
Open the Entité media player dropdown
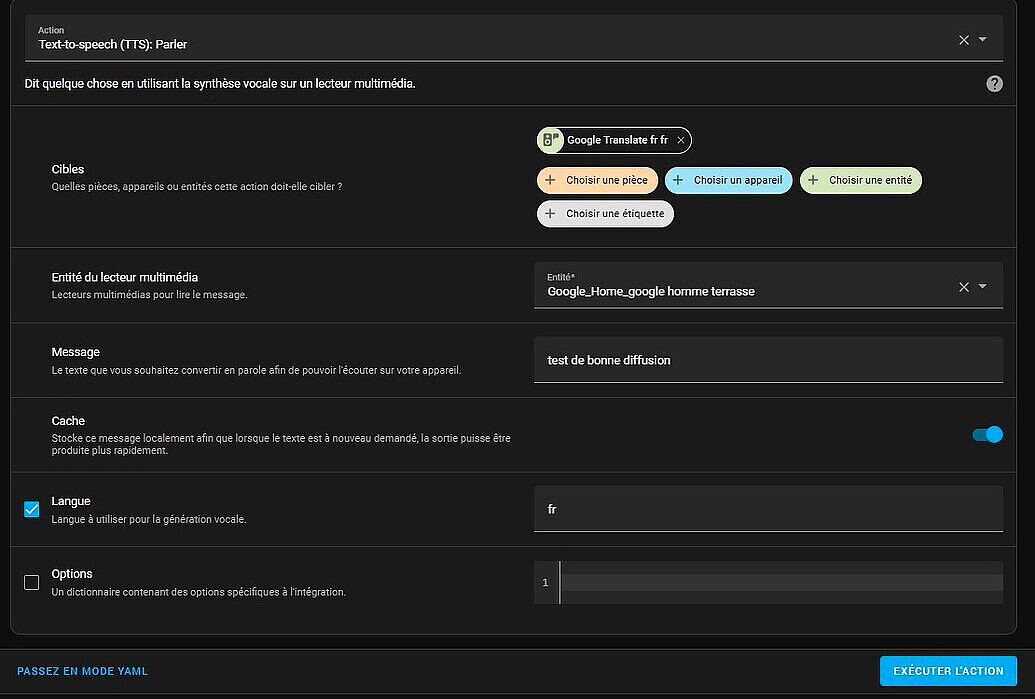(983, 286)
